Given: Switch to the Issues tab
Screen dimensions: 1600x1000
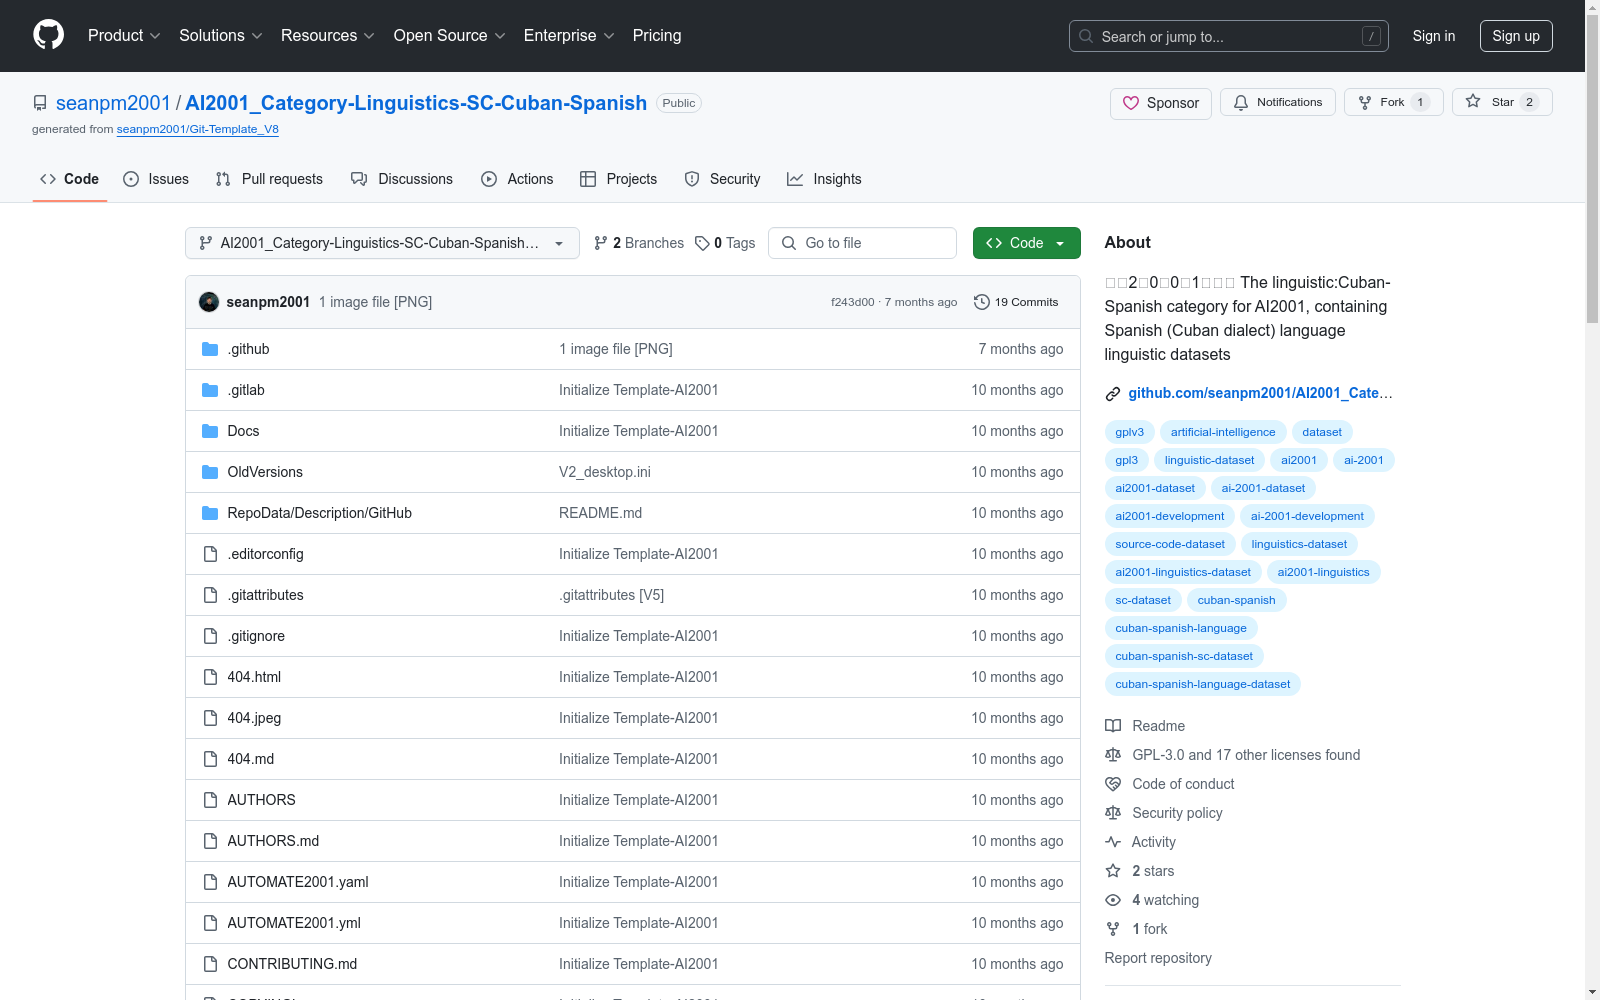Looking at the screenshot, I should pyautogui.click(x=156, y=179).
